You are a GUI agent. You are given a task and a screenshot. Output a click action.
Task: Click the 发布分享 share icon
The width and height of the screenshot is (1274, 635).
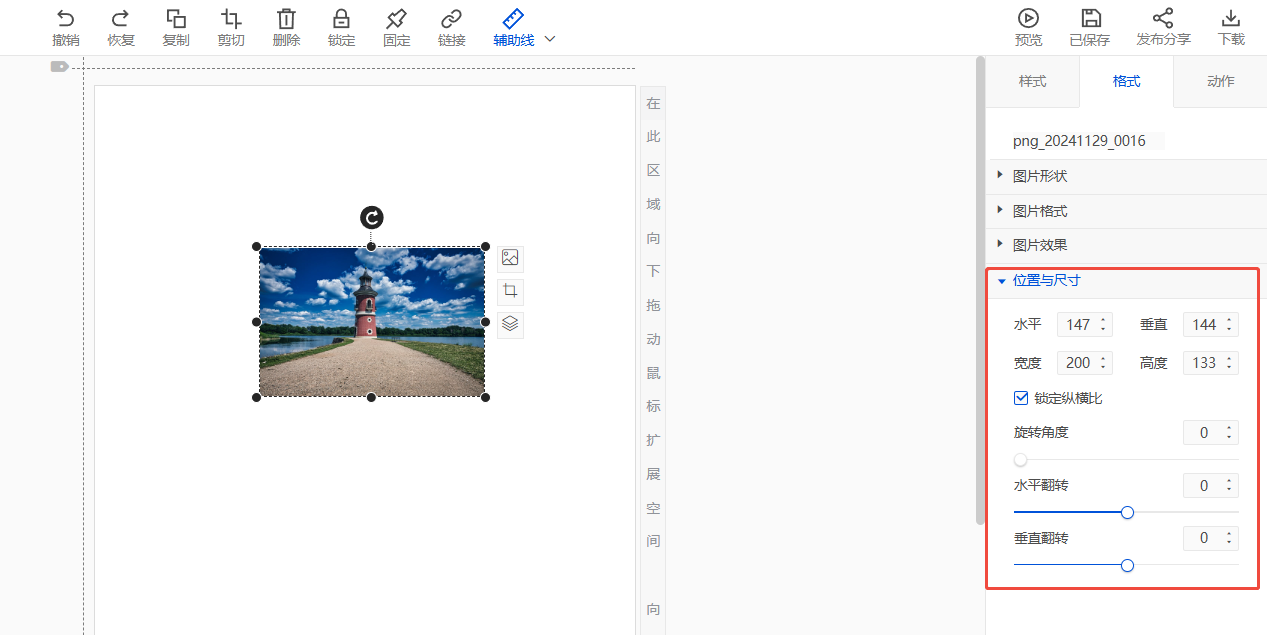1163,18
